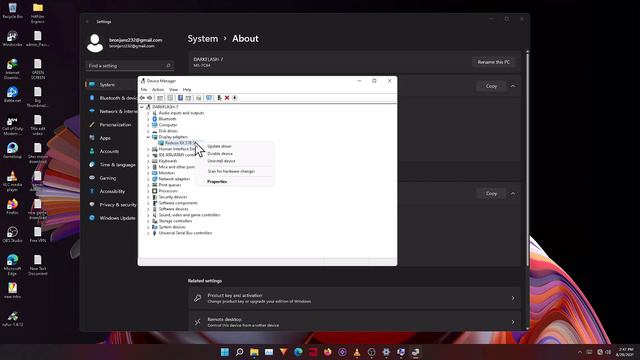This screenshot has height=360, width=640.
Task: Click the Settings back arrow button
Action: [87, 22]
